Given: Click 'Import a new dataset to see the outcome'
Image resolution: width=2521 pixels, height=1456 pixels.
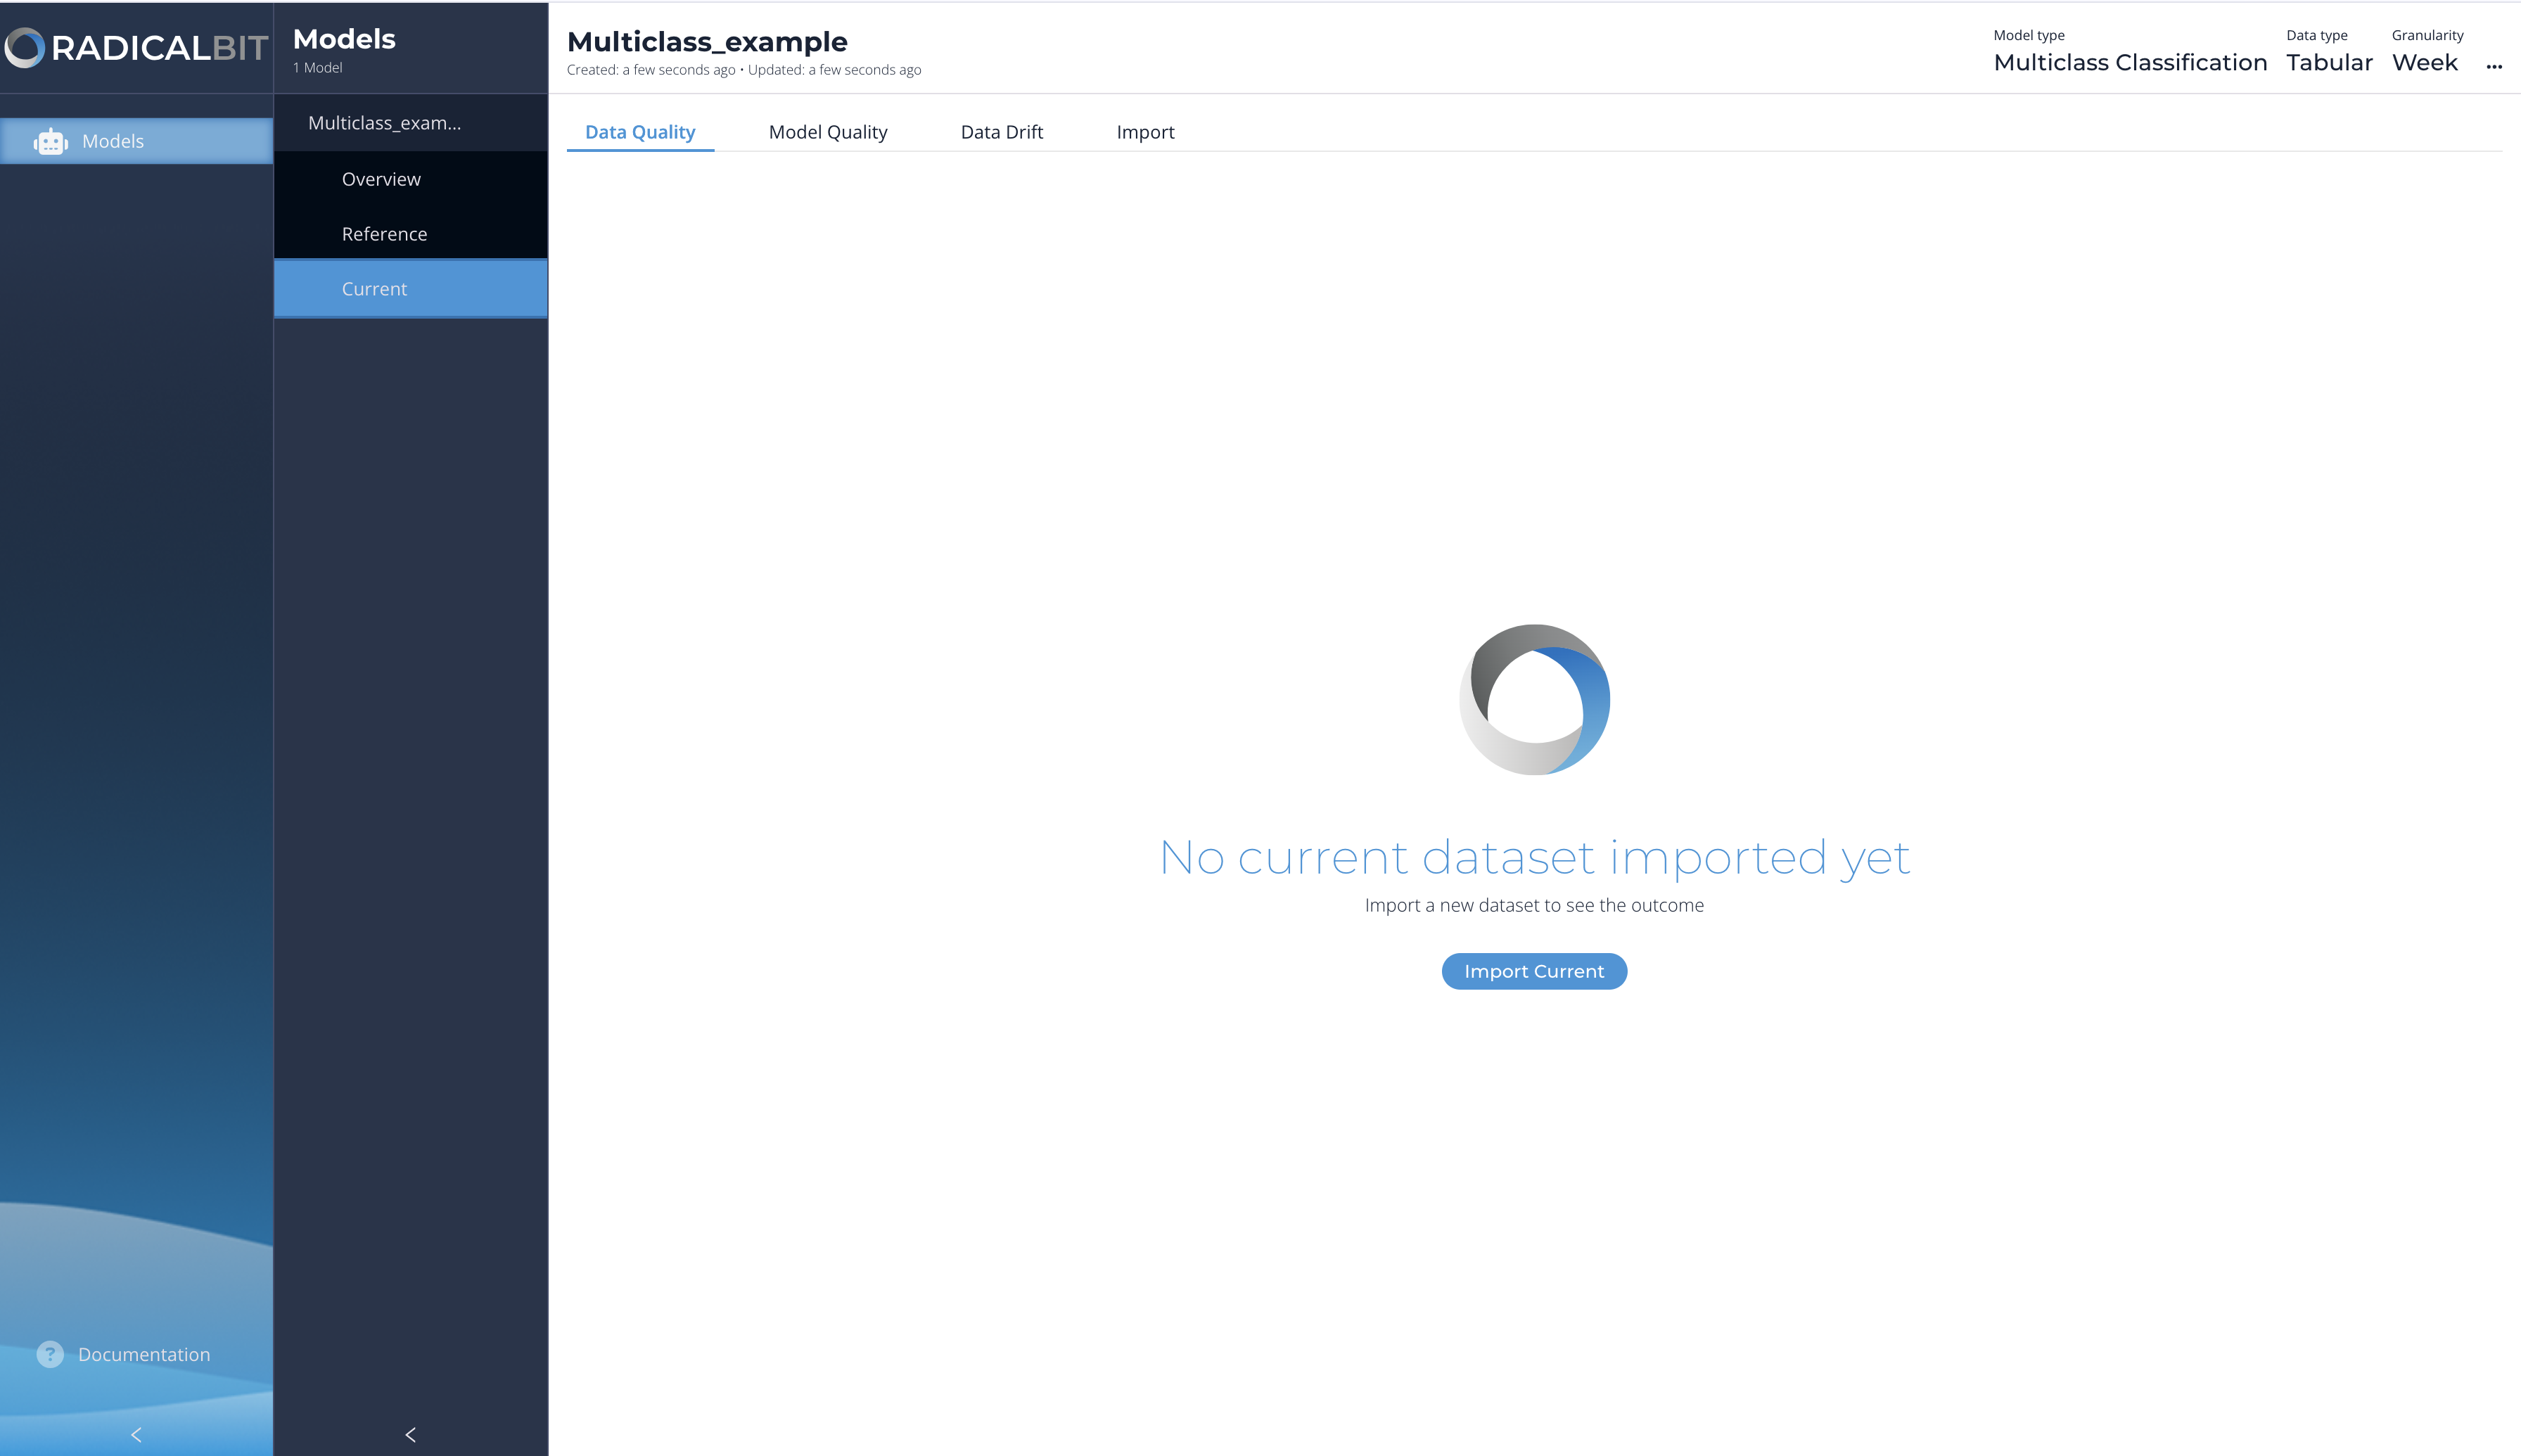Looking at the screenshot, I should 1534,905.
